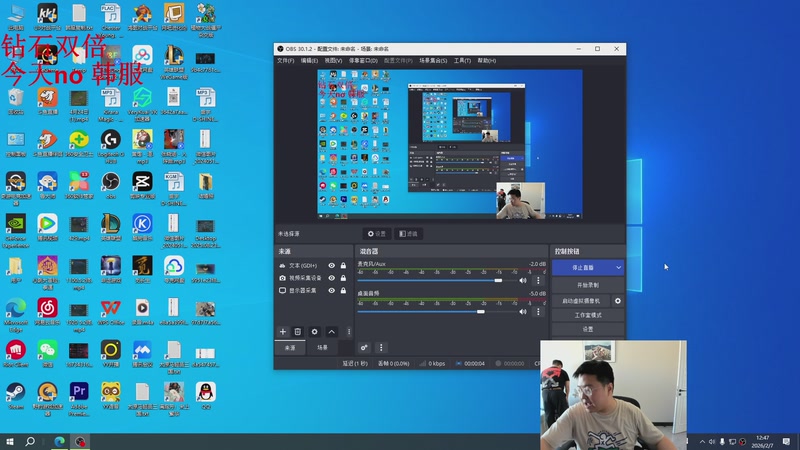Image resolution: width=800 pixels, height=450 pixels.
Task: Open source 设置 button below the preview
Action: pos(377,234)
